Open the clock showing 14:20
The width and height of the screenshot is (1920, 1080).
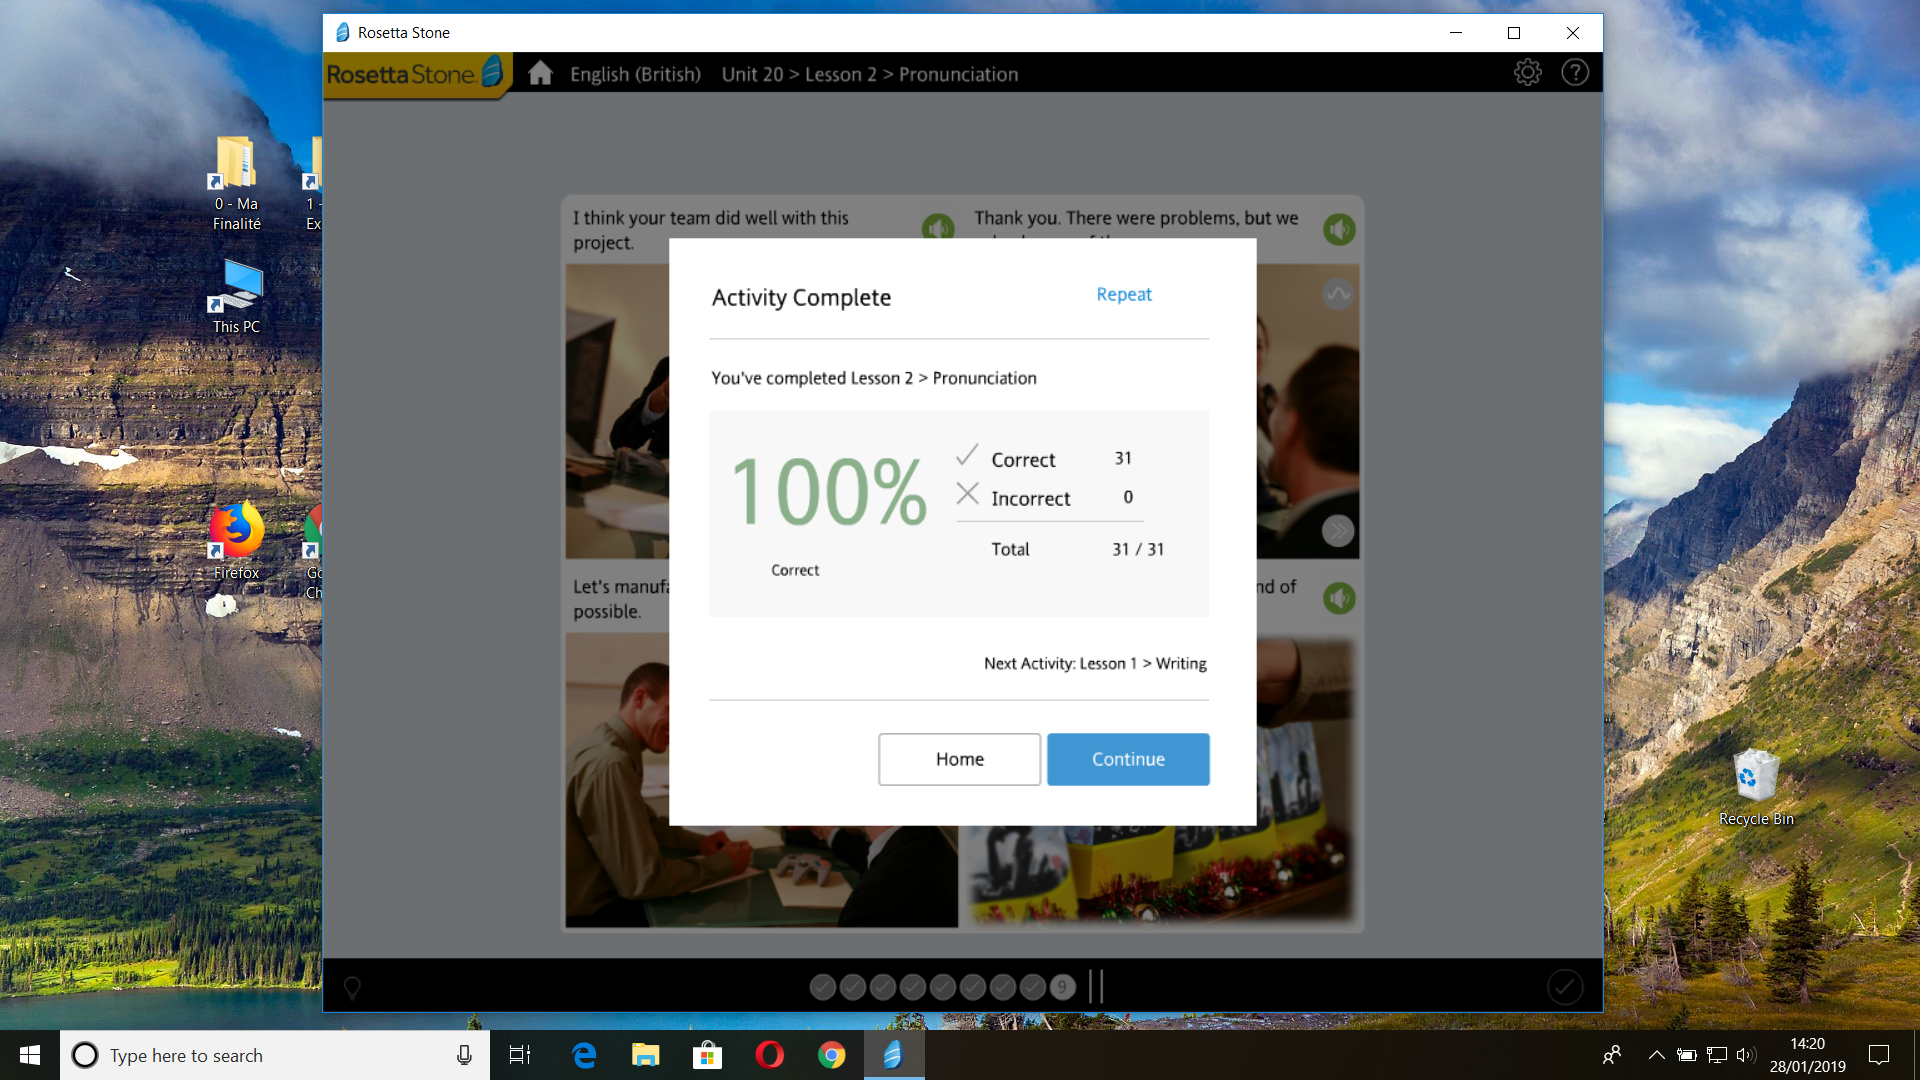pos(1807,1055)
